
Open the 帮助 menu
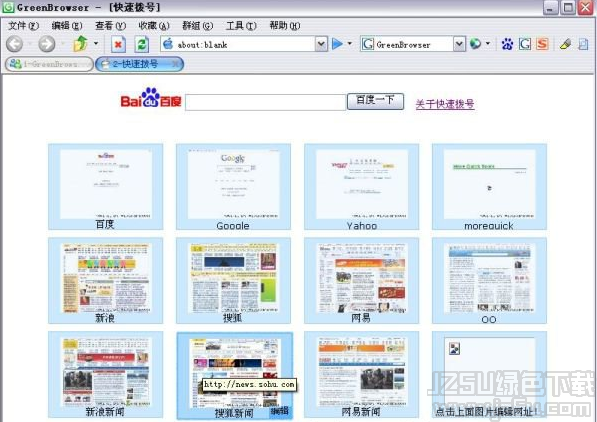pos(284,26)
